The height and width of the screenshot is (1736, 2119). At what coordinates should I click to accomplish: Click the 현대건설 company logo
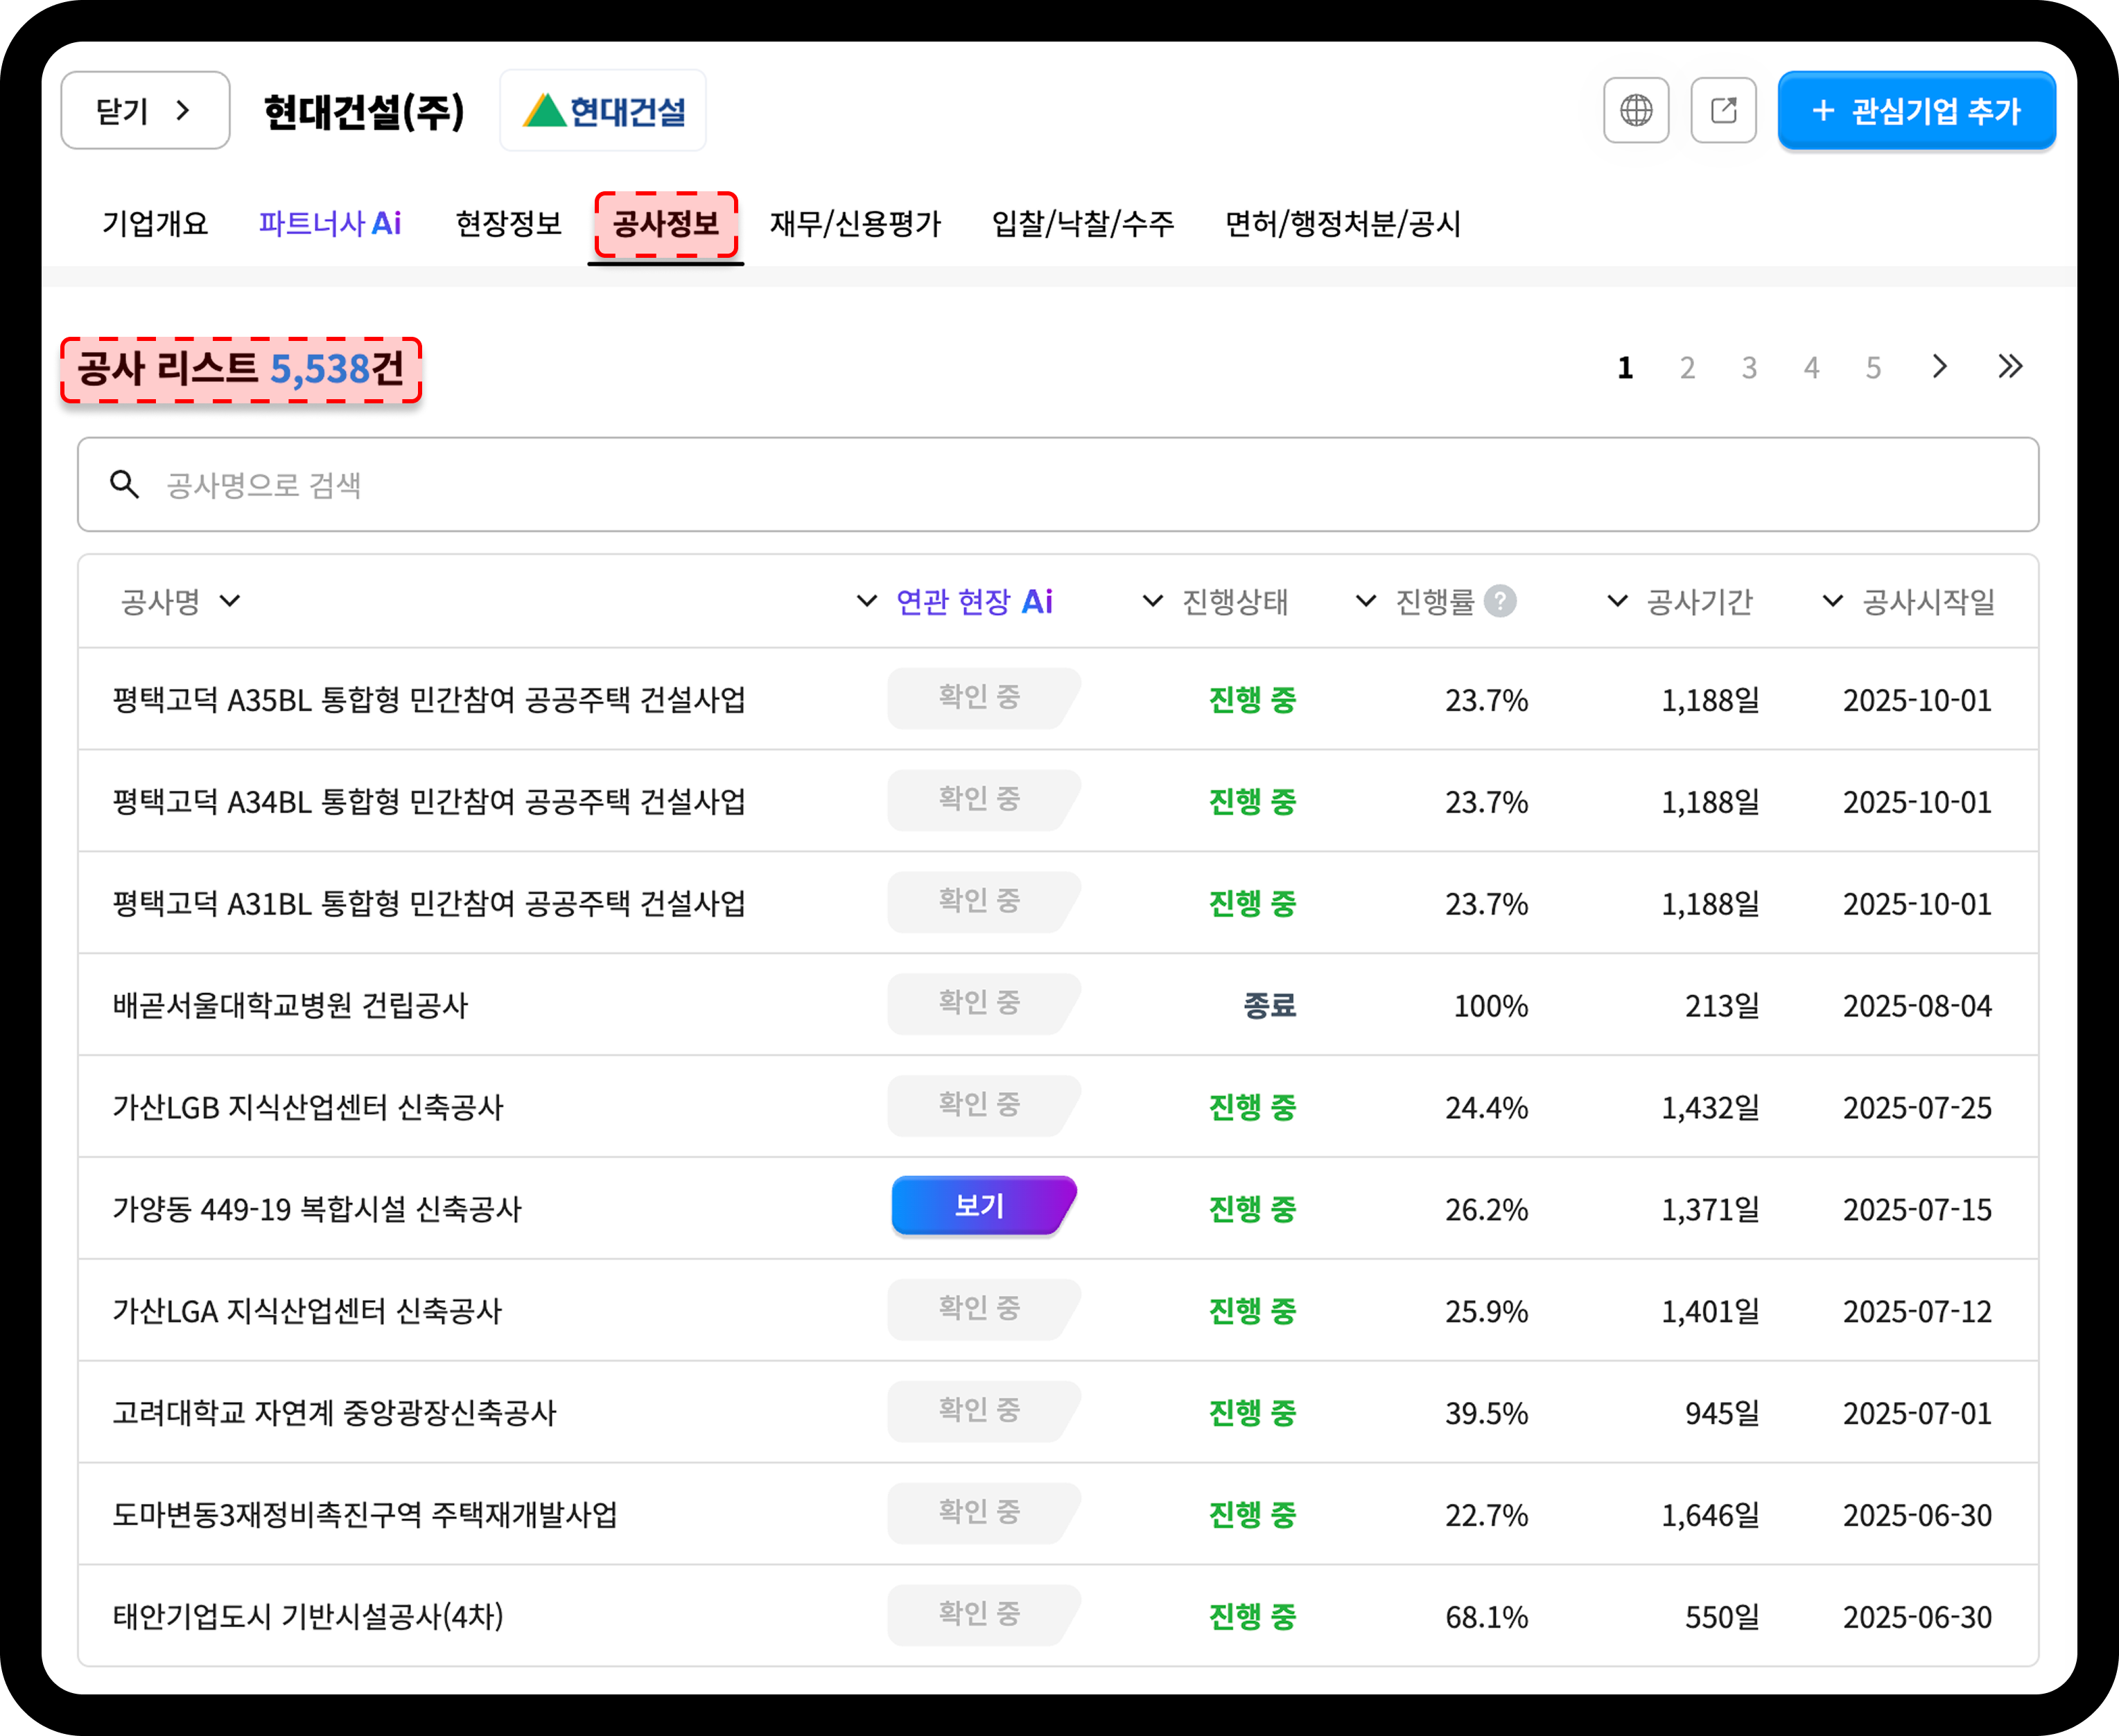603,110
